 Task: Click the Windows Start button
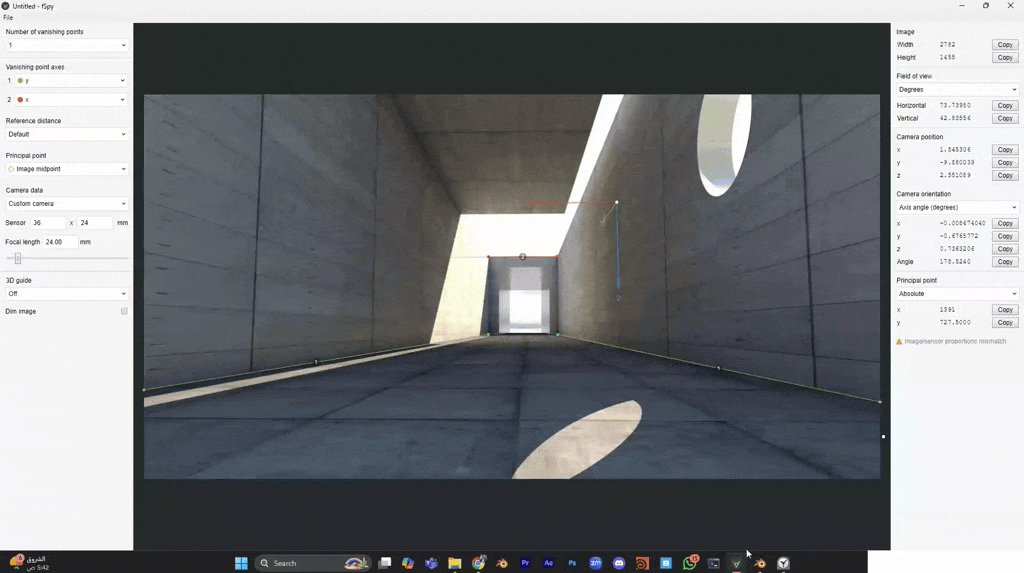241,563
